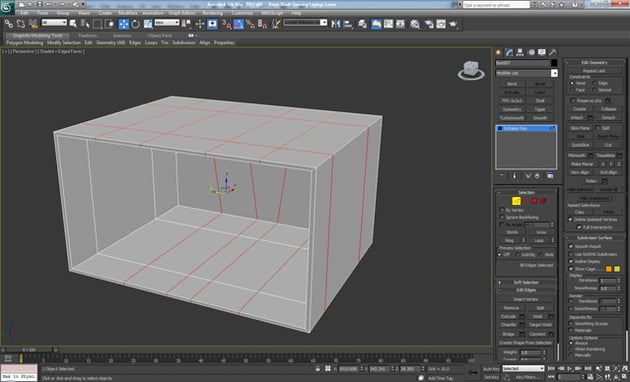Image resolution: width=630 pixels, height=382 pixels.
Task: Switch to Freeform ribbon tab
Action: click(x=87, y=35)
